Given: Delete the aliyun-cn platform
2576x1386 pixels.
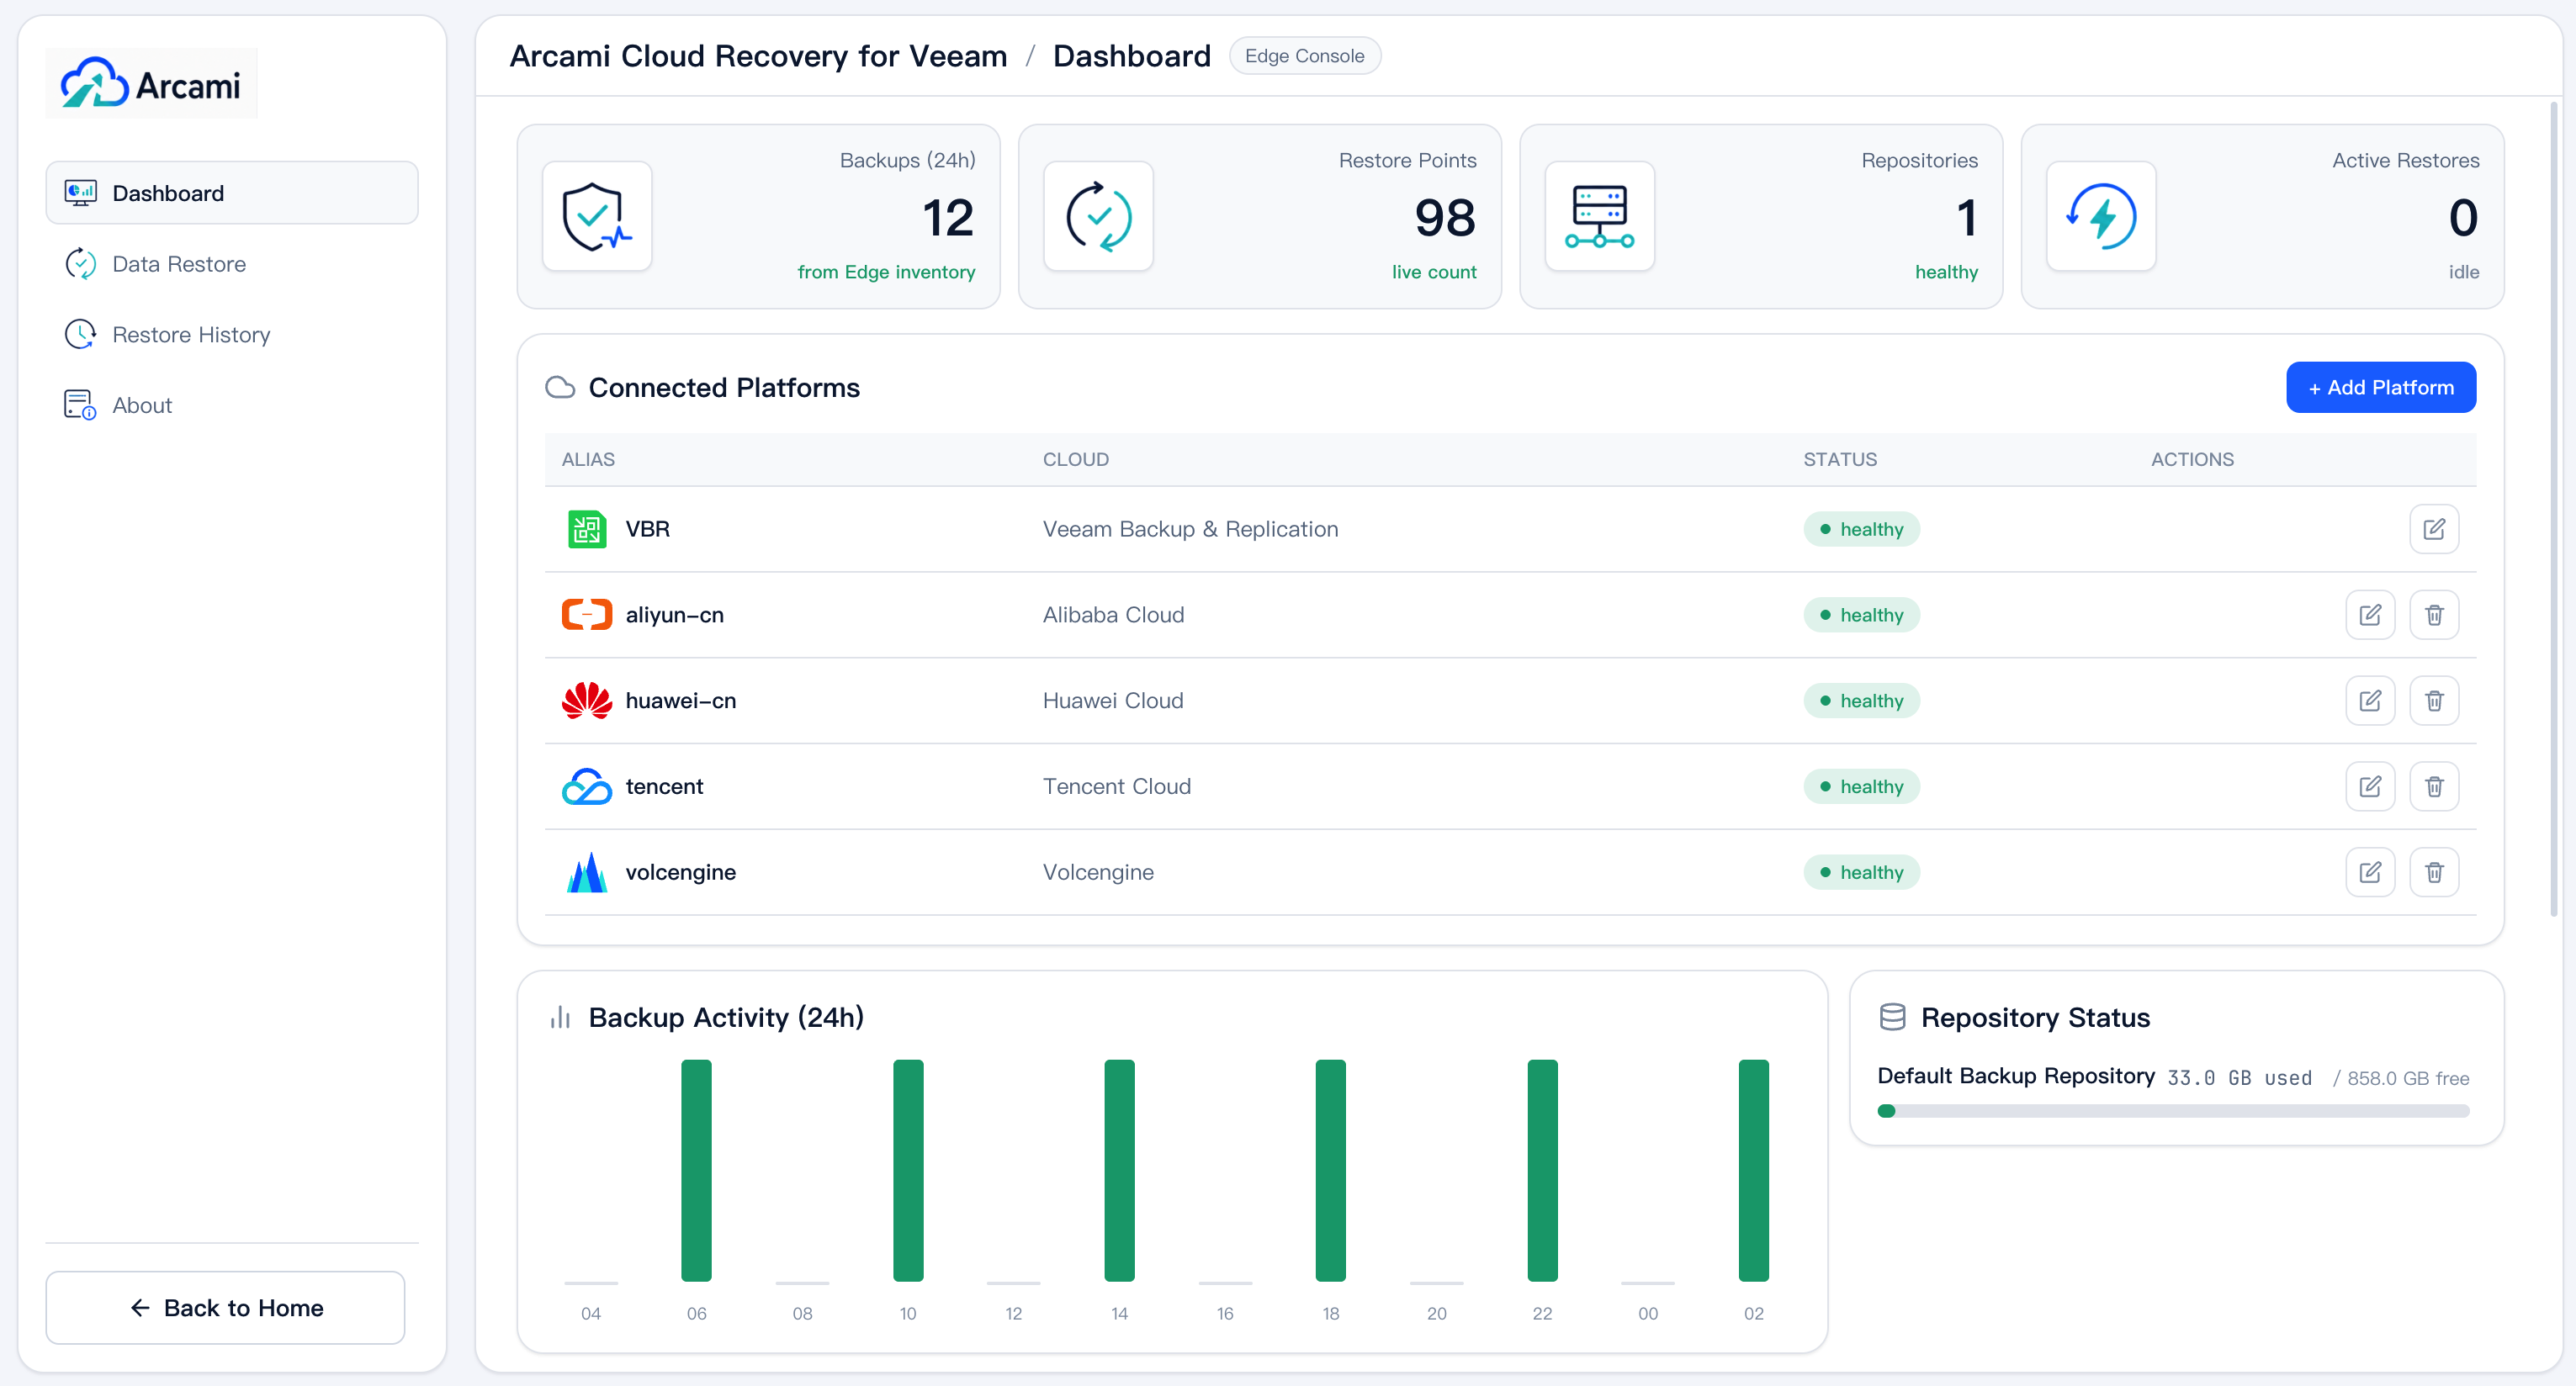Looking at the screenshot, I should pyautogui.click(x=2434, y=615).
